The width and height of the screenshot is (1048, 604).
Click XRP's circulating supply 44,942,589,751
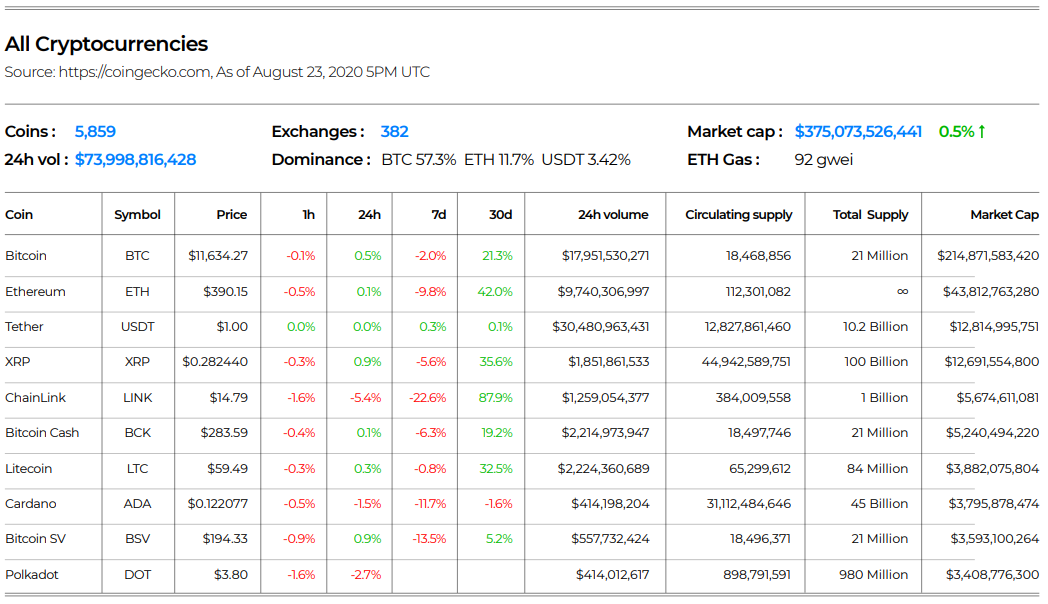pos(746,362)
